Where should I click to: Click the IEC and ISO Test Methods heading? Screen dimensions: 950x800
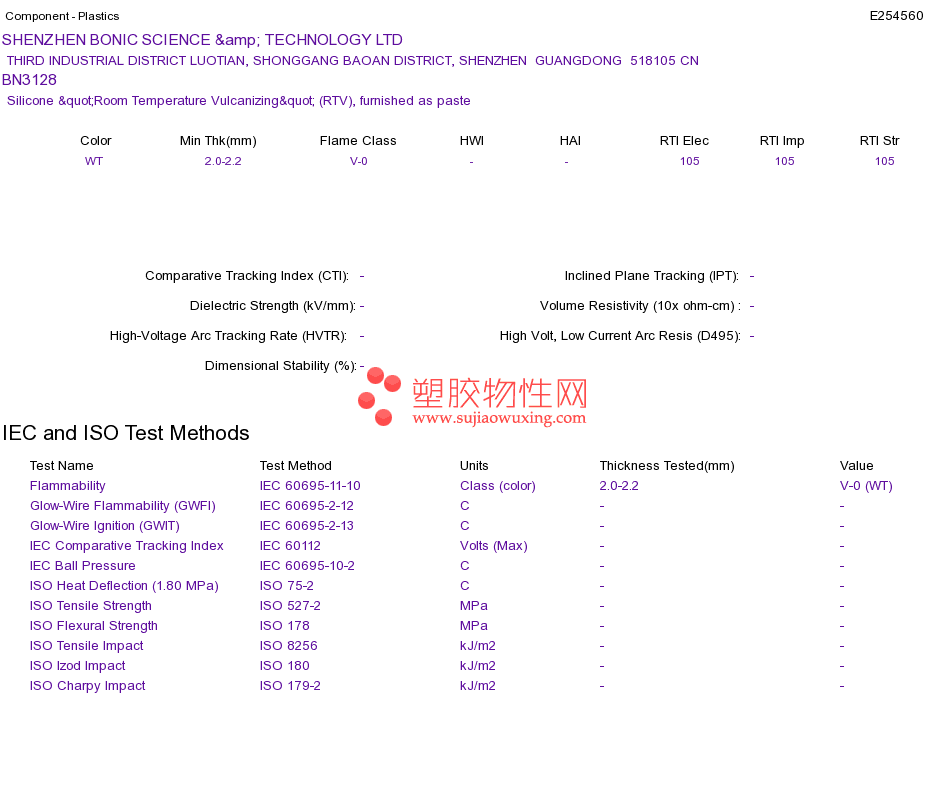(x=126, y=433)
